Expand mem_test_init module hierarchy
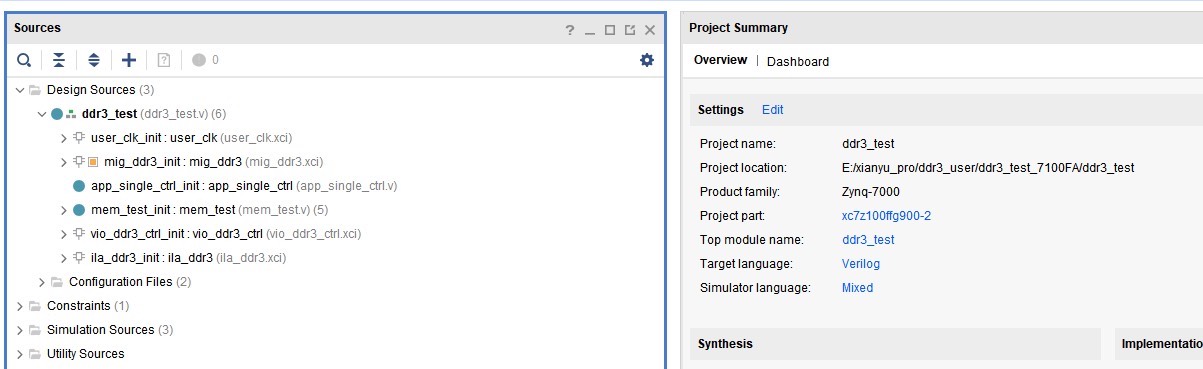1203x369 pixels. click(65, 210)
